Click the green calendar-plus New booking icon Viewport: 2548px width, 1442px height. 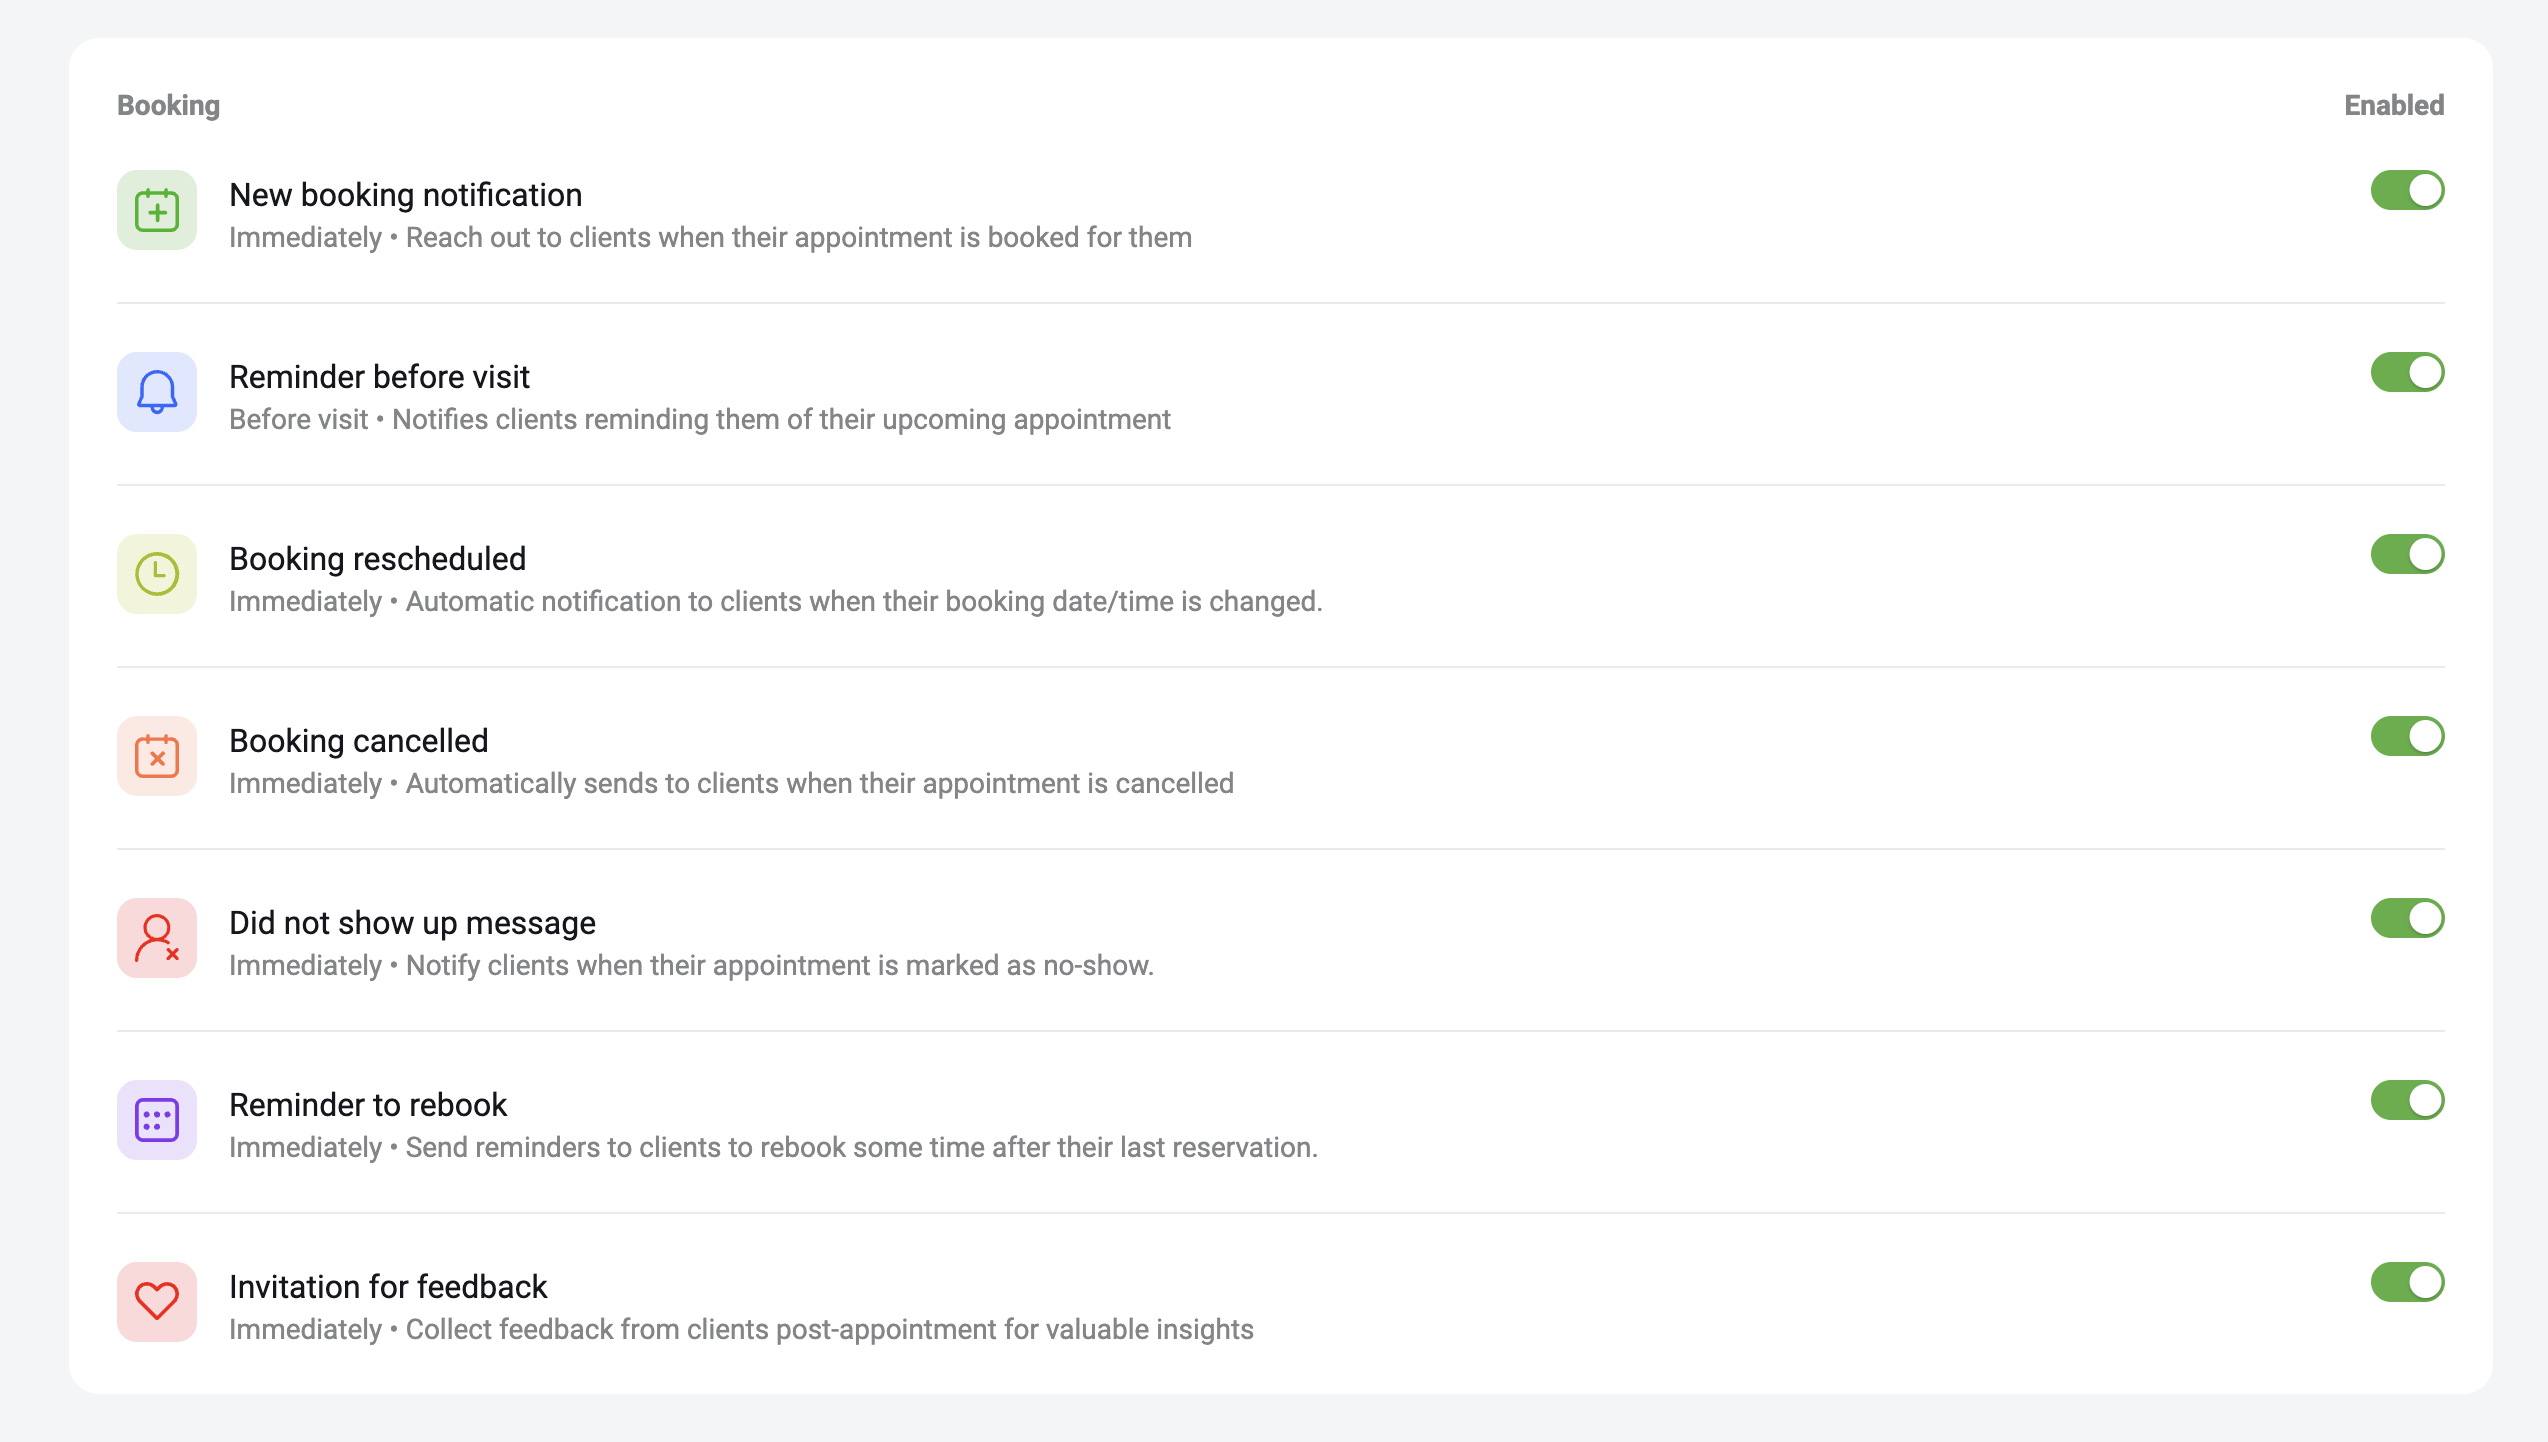pyautogui.click(x=157, y=210)
